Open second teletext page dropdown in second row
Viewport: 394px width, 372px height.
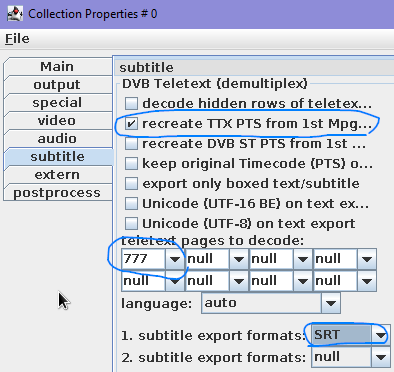click(x=238, y=281)
